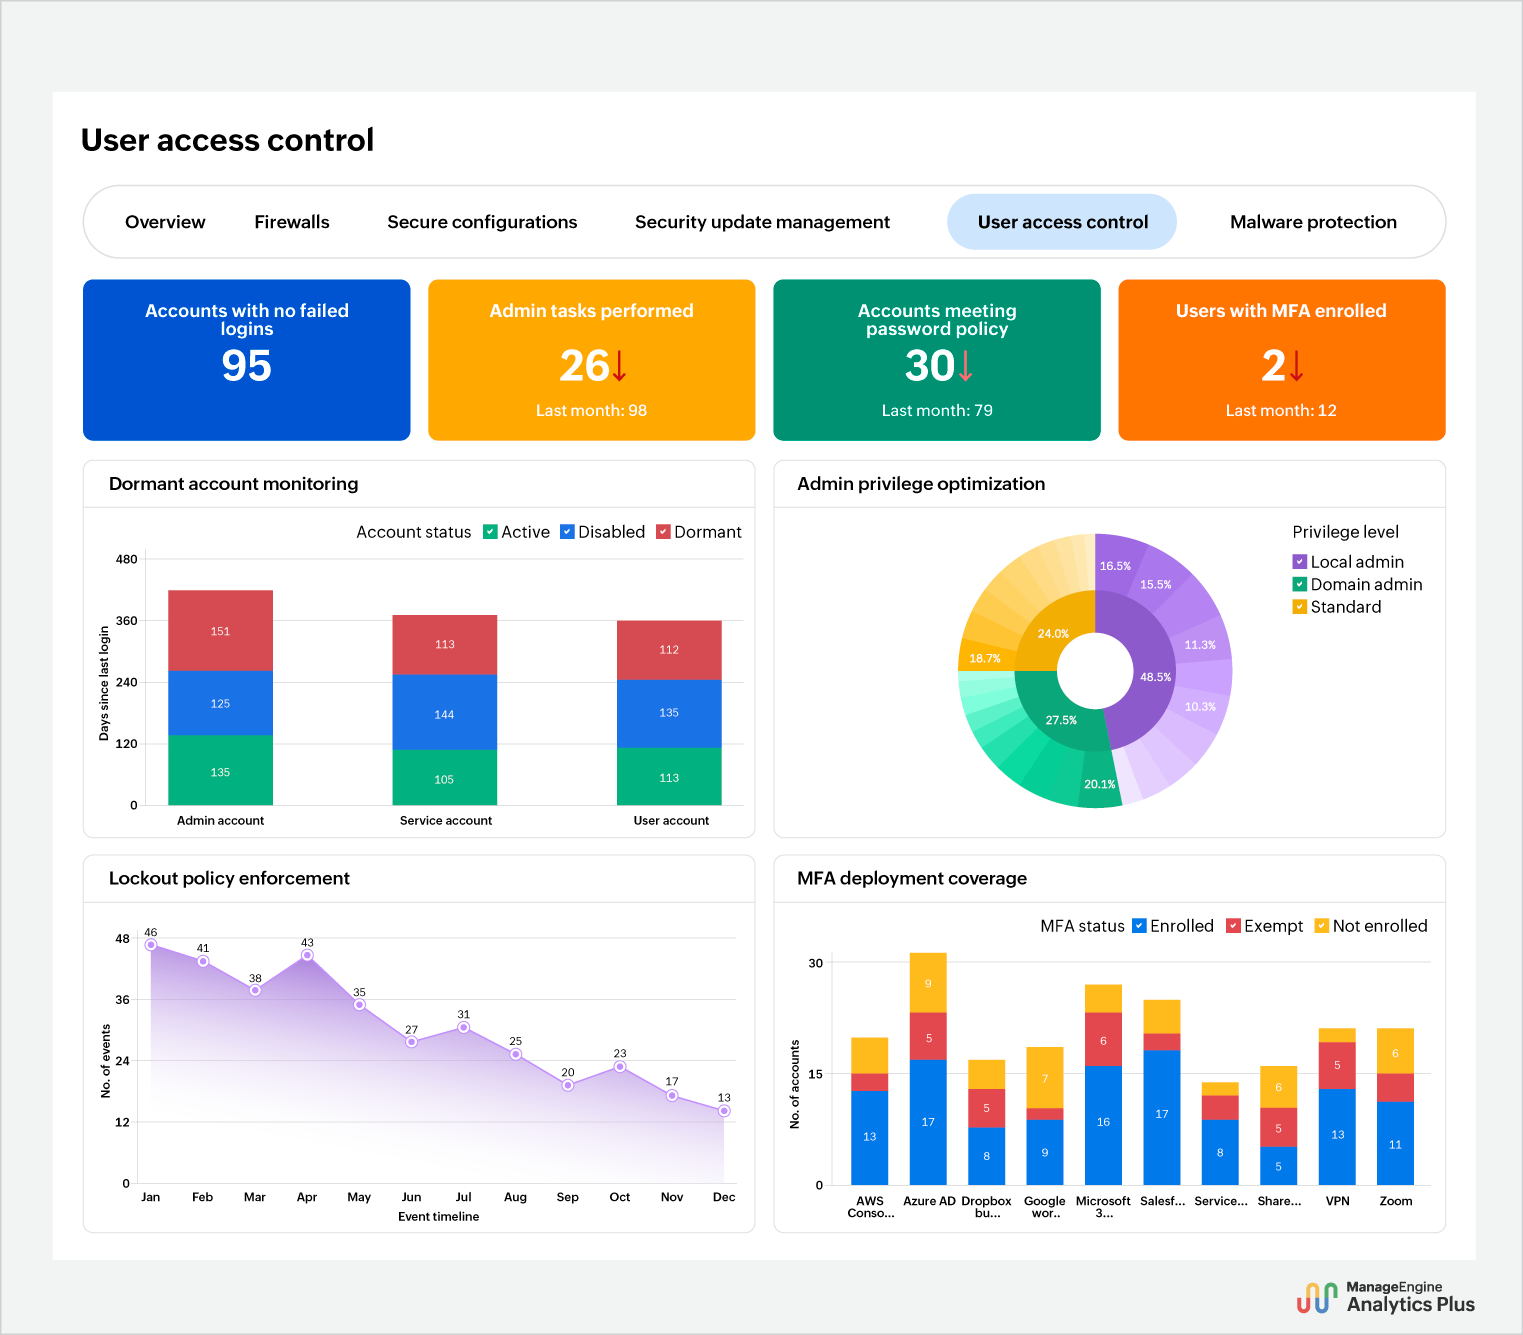Toggle the Local admin privilege checkbox

[x=1300, y=562]
